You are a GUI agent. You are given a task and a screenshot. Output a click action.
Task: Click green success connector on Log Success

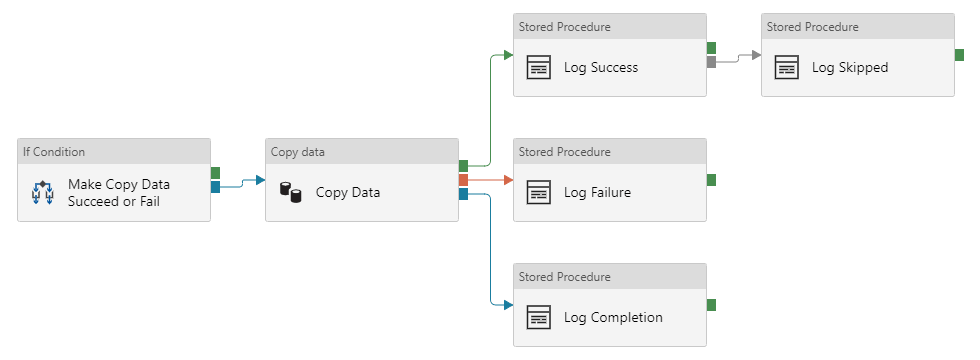tap(711, 48)
